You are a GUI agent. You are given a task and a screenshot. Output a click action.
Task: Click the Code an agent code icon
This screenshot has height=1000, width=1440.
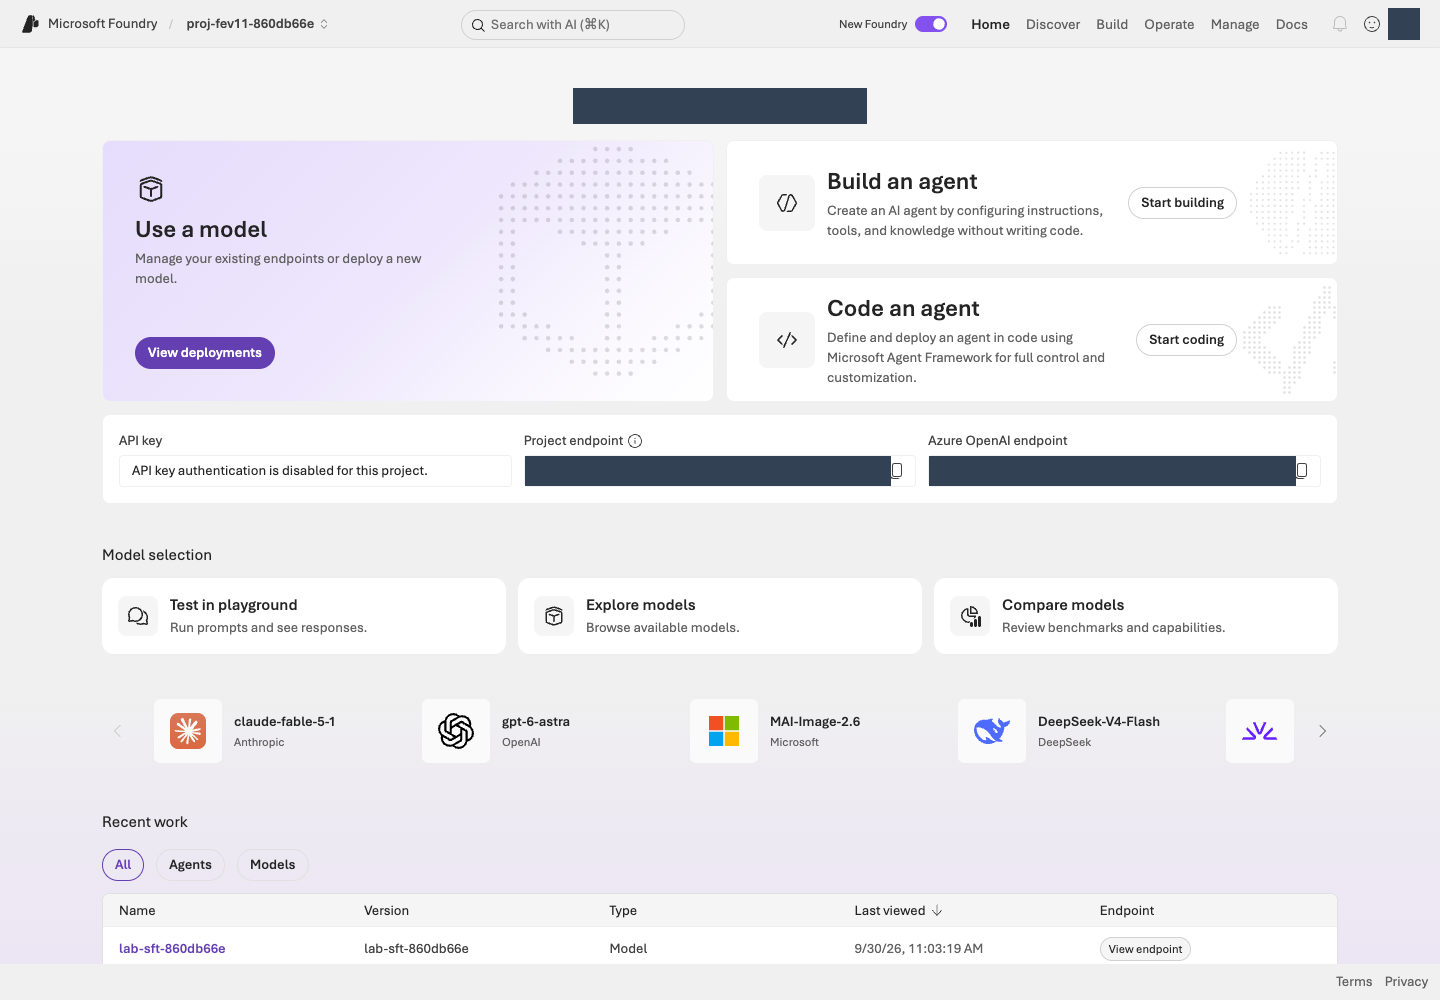click(787, 340)
